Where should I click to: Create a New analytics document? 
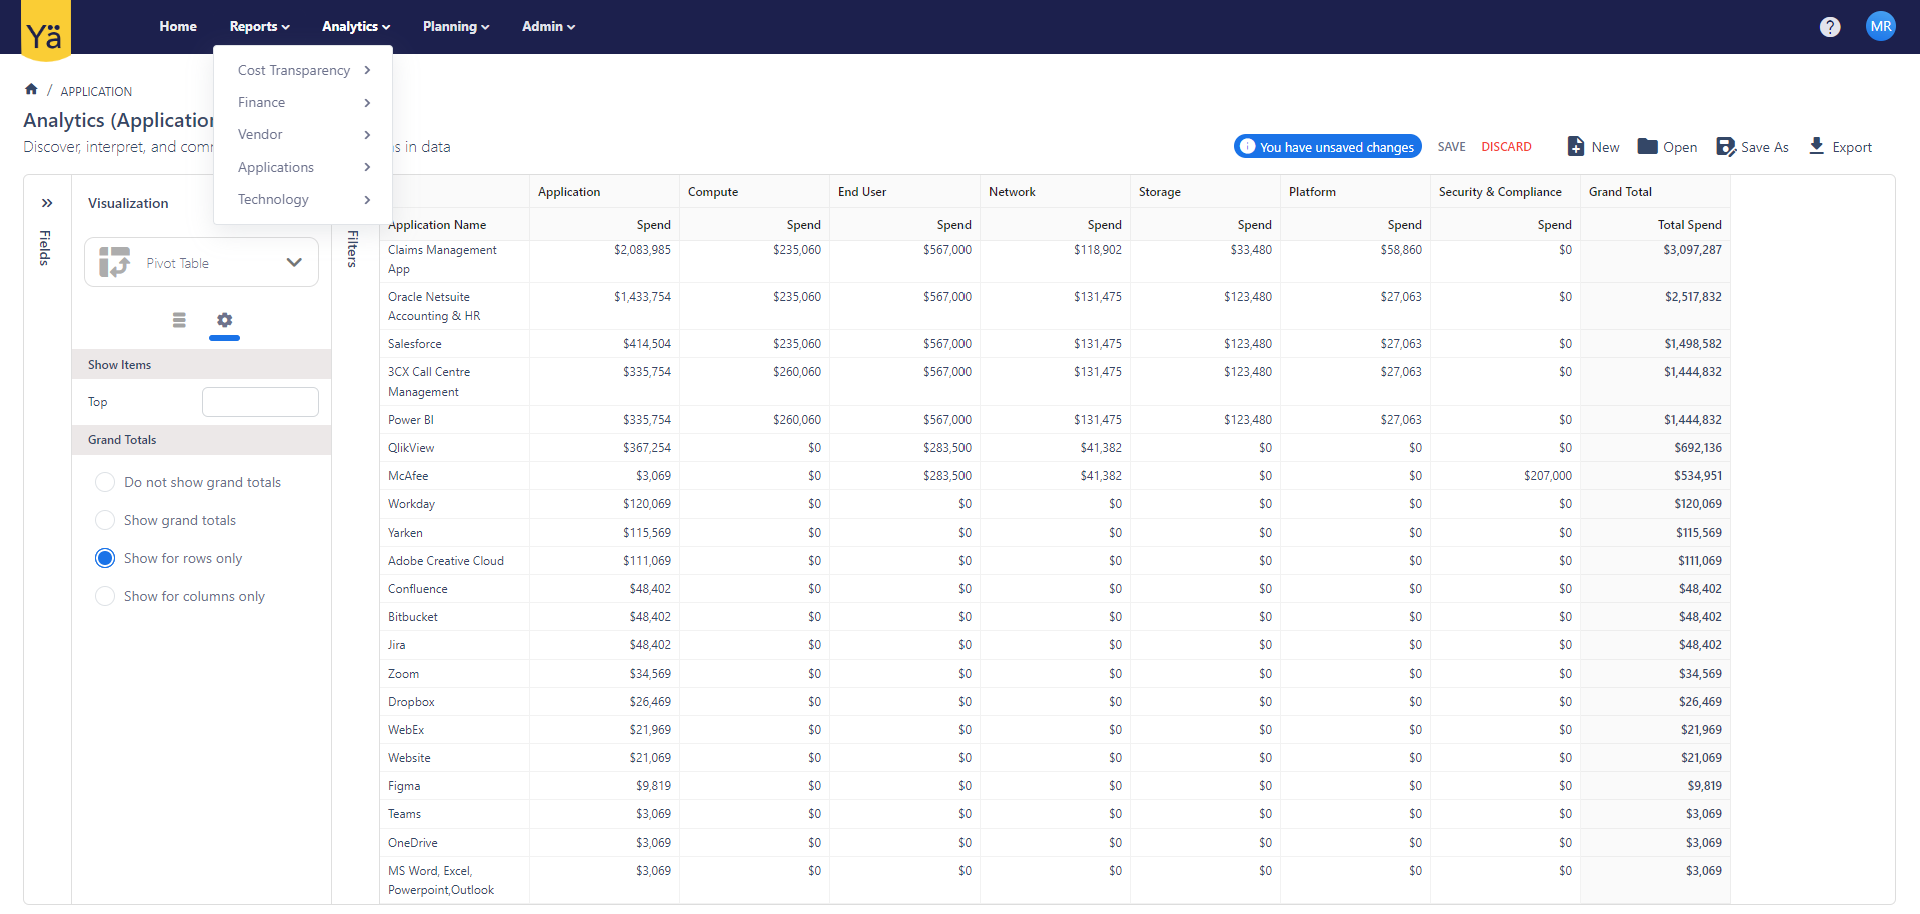(x=1593, y=147)
